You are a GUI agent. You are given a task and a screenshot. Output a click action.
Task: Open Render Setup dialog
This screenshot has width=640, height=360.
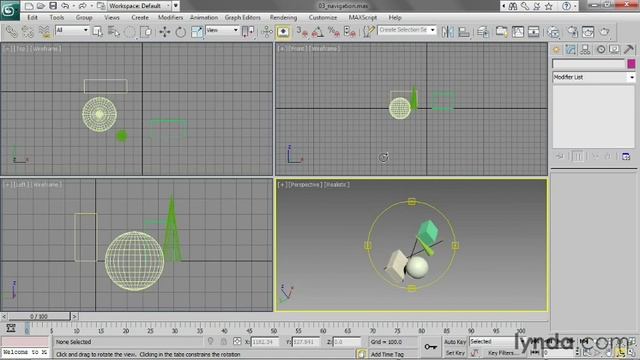point(572,31)
